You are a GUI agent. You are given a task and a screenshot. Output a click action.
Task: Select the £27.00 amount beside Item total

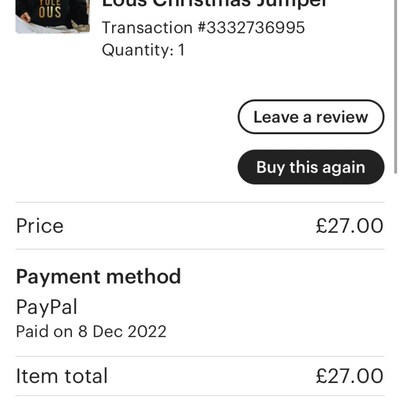tap(350, 376)
